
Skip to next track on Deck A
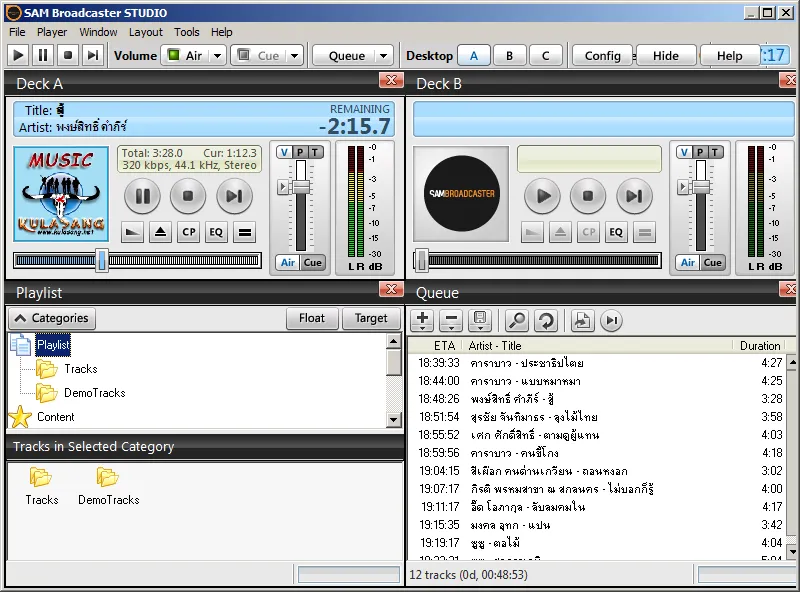point(234,196)
